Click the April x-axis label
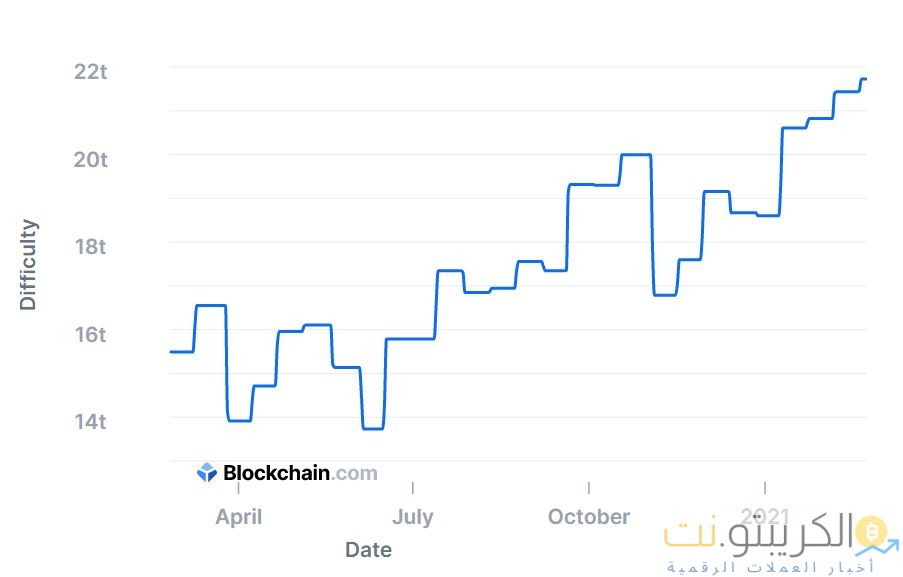 pos(239,517)
